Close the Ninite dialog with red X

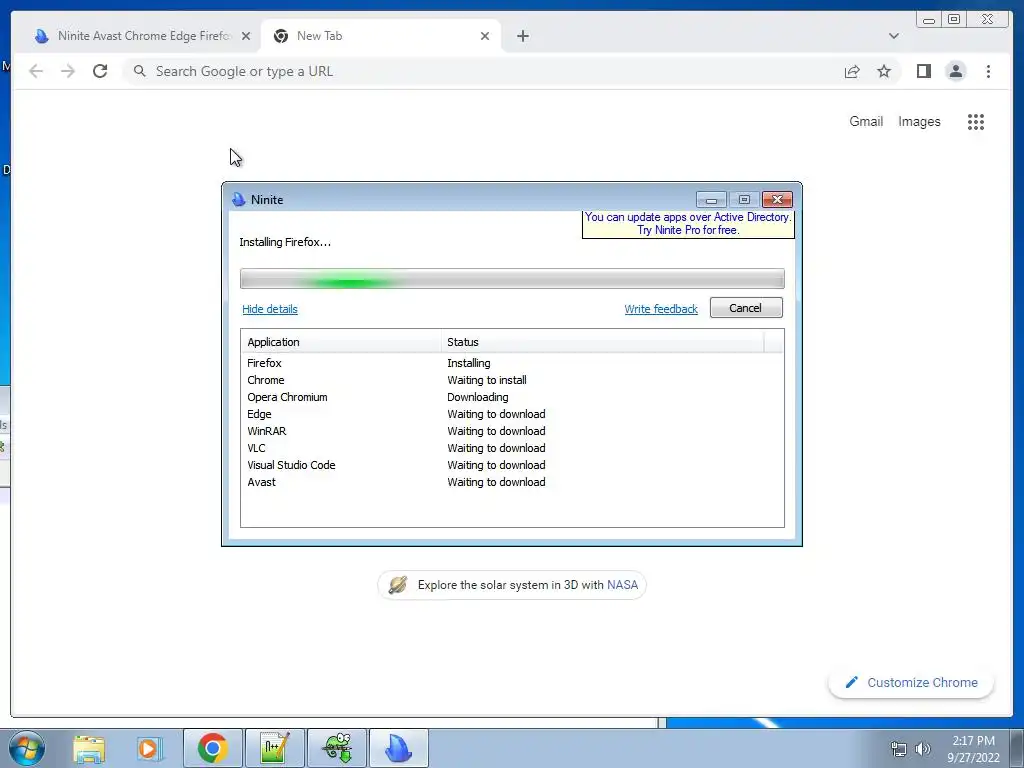777,199
